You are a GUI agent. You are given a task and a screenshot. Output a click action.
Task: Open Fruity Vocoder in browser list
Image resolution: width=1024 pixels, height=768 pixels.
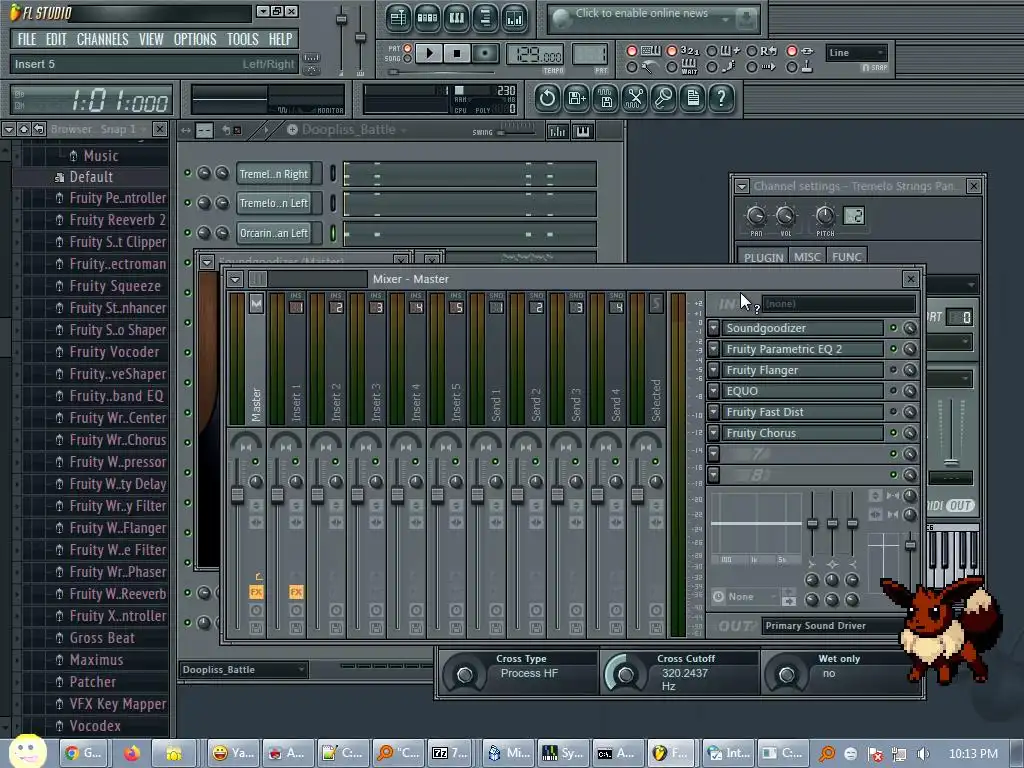click(x=114, y=352)
